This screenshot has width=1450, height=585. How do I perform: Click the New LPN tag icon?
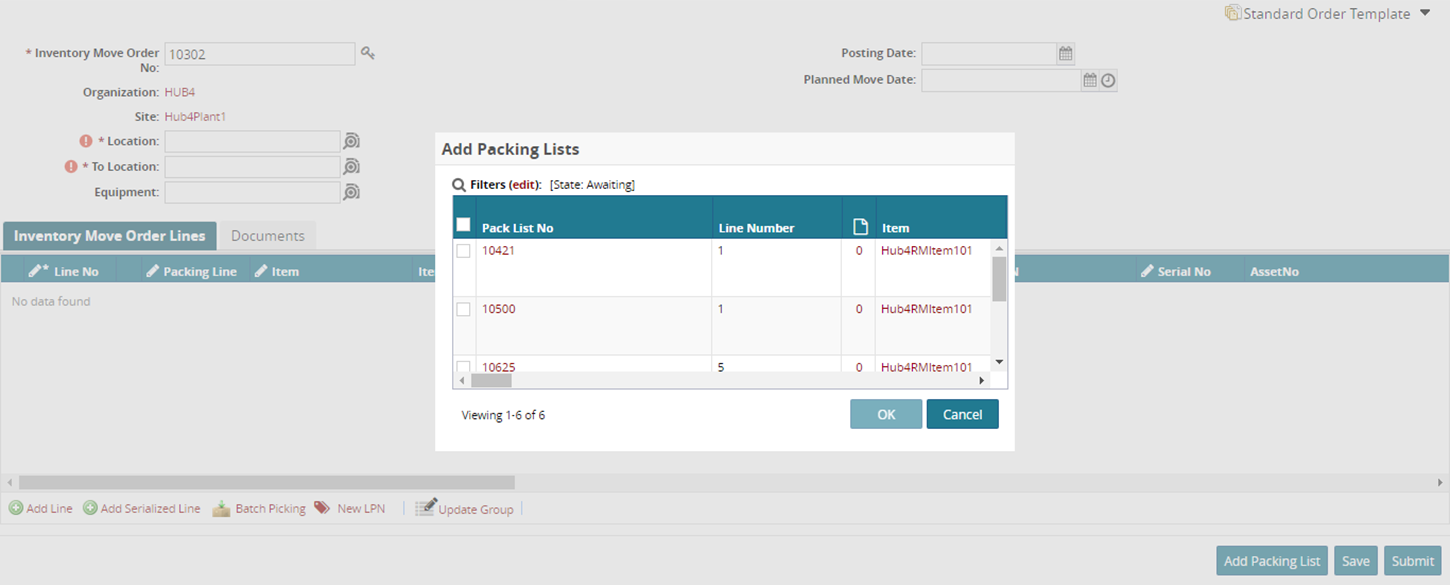click(x=322, y=508)
